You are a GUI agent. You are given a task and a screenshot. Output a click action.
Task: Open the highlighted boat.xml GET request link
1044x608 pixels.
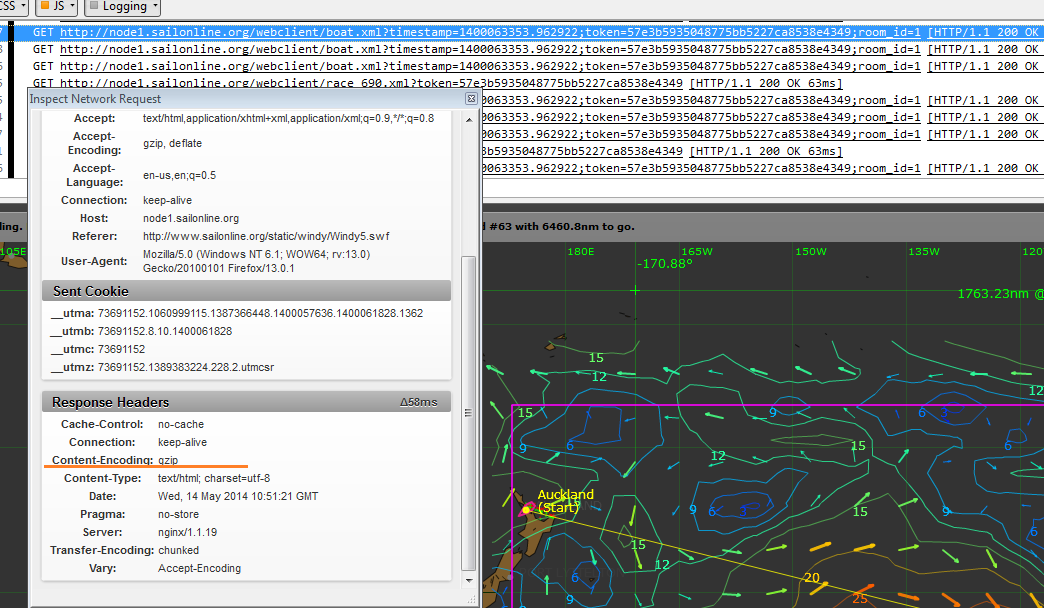tap(490, 32)
